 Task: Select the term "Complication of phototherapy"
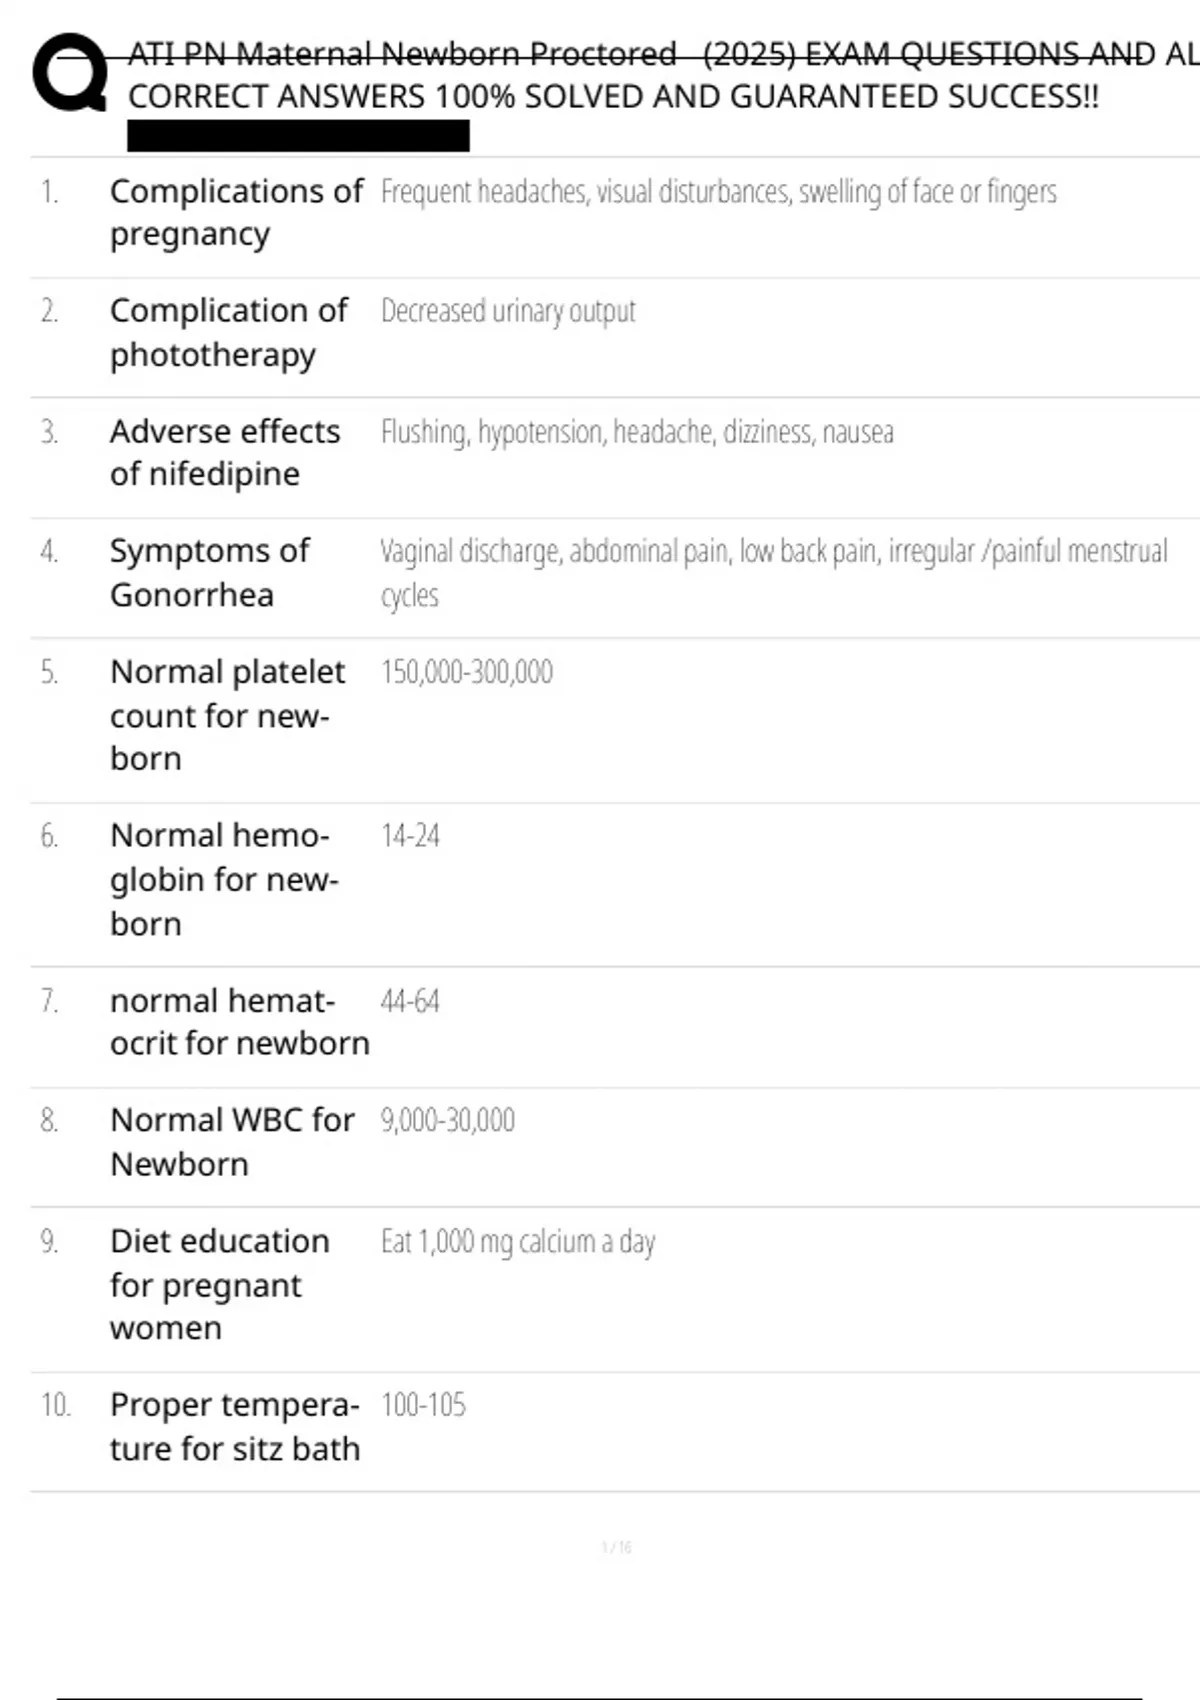[229, 332]
